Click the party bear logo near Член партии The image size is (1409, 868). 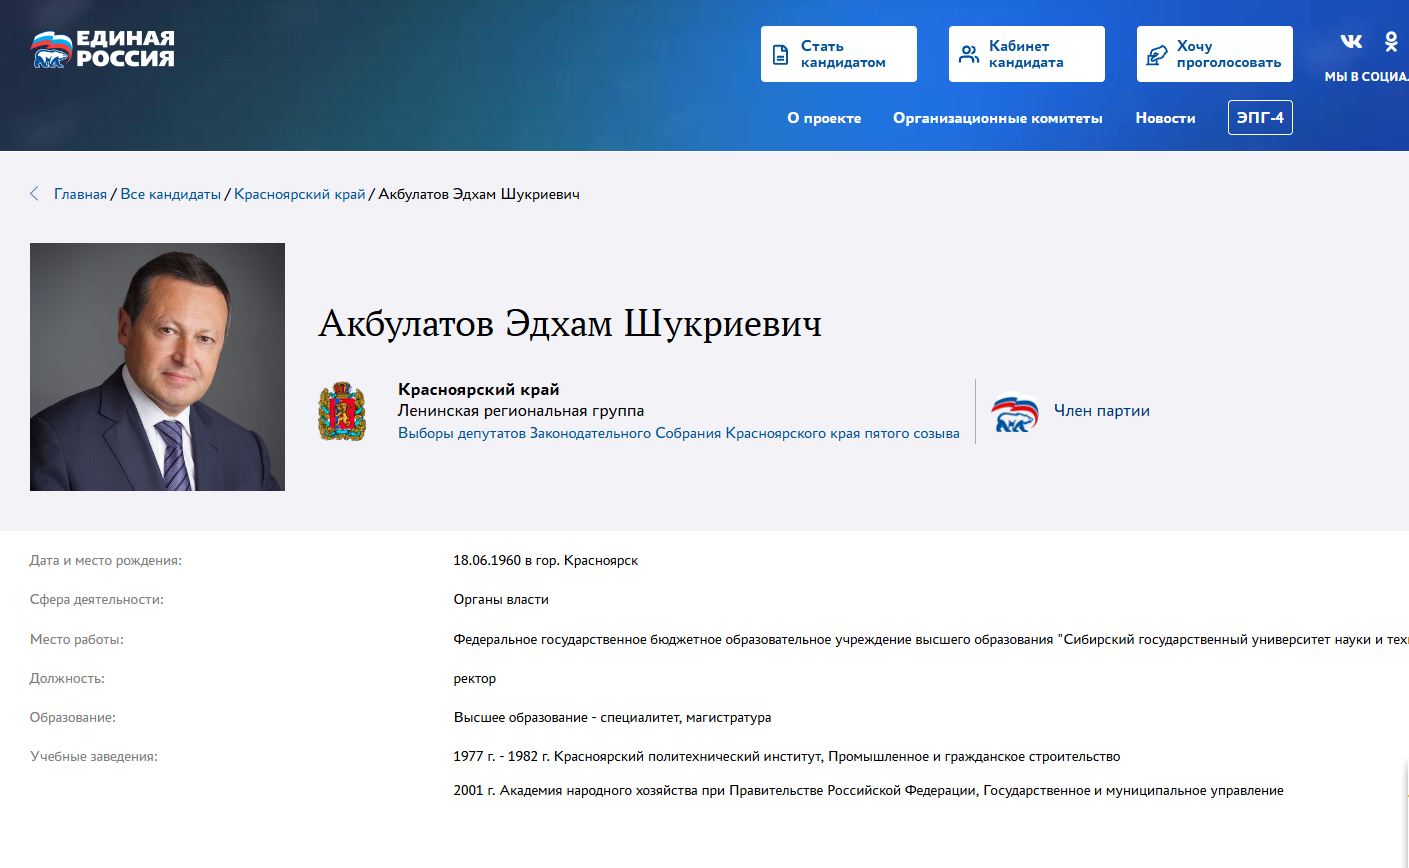click(x=1015, y=412)
